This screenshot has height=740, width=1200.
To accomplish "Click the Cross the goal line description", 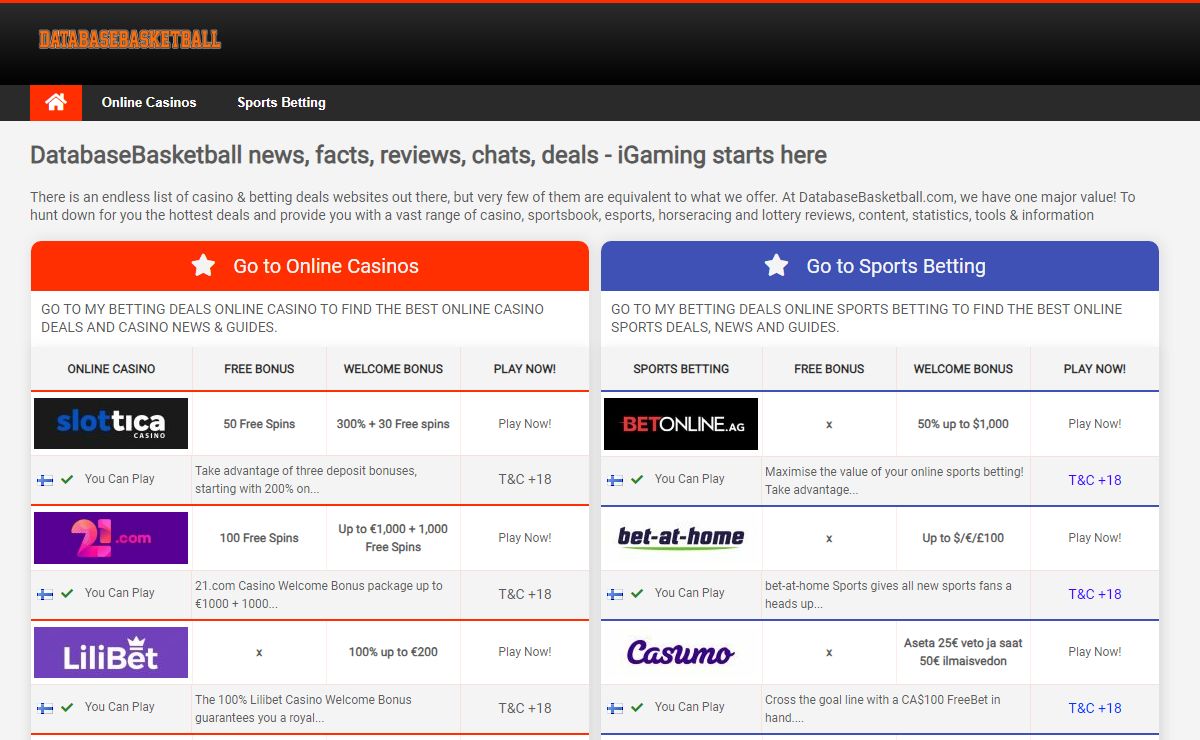I will pos(882,708).
